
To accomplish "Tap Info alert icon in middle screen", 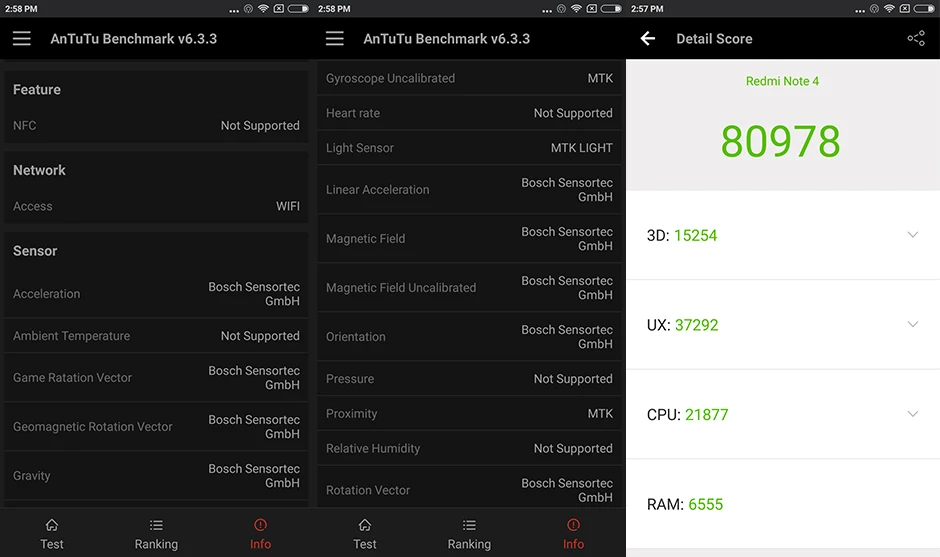I will (x=573, y=525).
